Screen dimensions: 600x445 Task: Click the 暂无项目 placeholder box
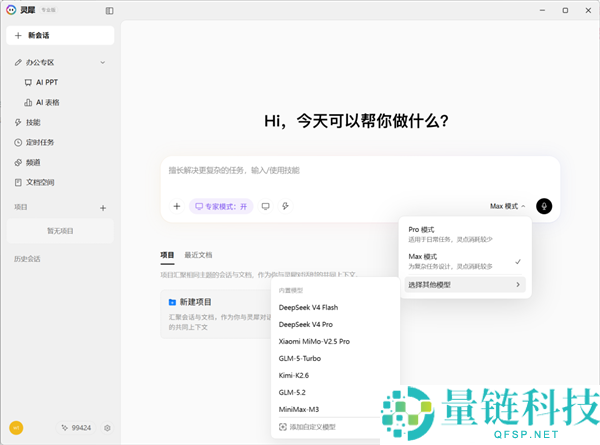(x=60, y=231)
